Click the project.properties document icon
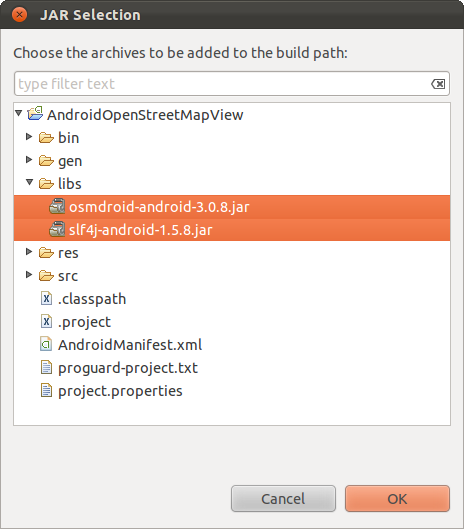 pos(46,390)
